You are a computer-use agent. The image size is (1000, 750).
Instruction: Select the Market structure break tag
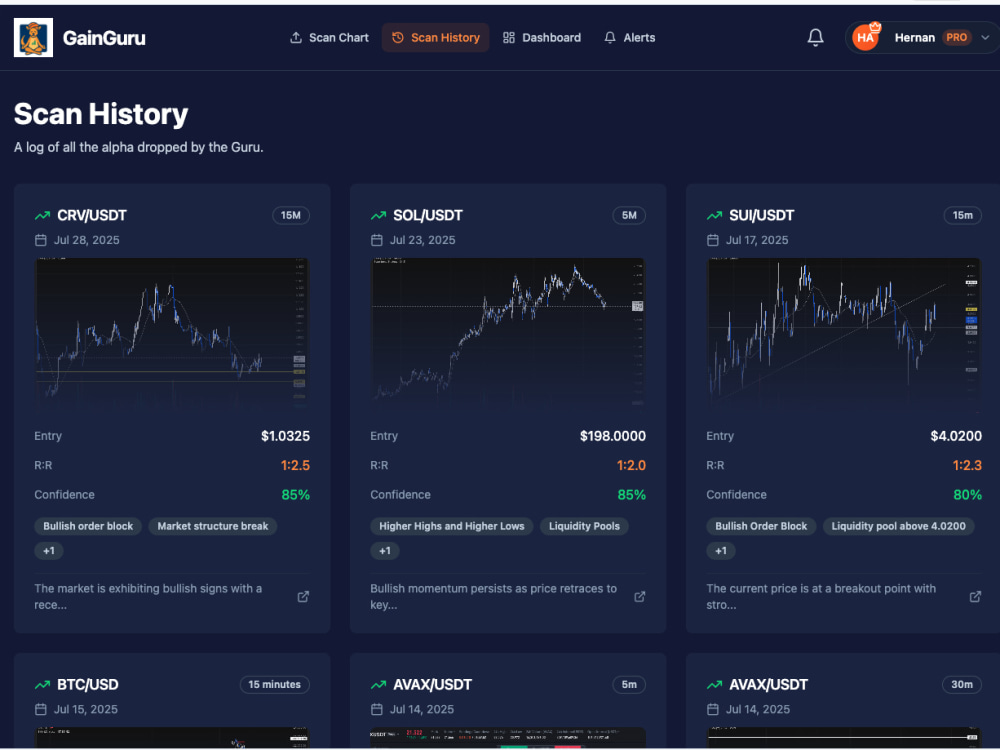pyautogui.click(x=212, y=526)
